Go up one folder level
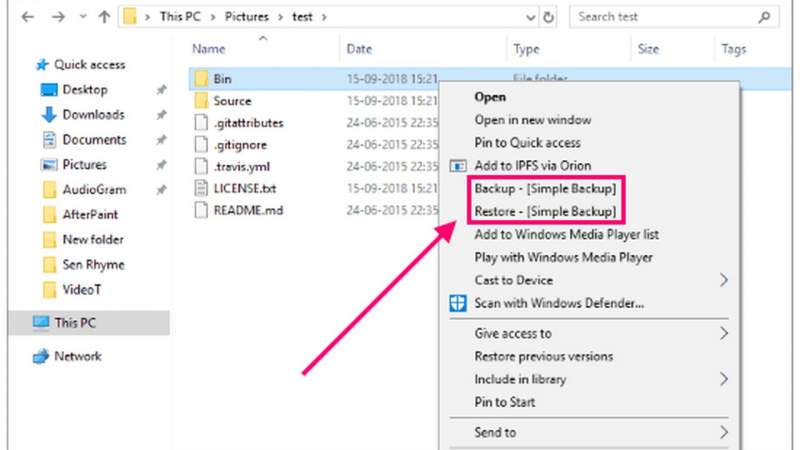Viewport: 800px width, 450px height. [x=105, y=17]
